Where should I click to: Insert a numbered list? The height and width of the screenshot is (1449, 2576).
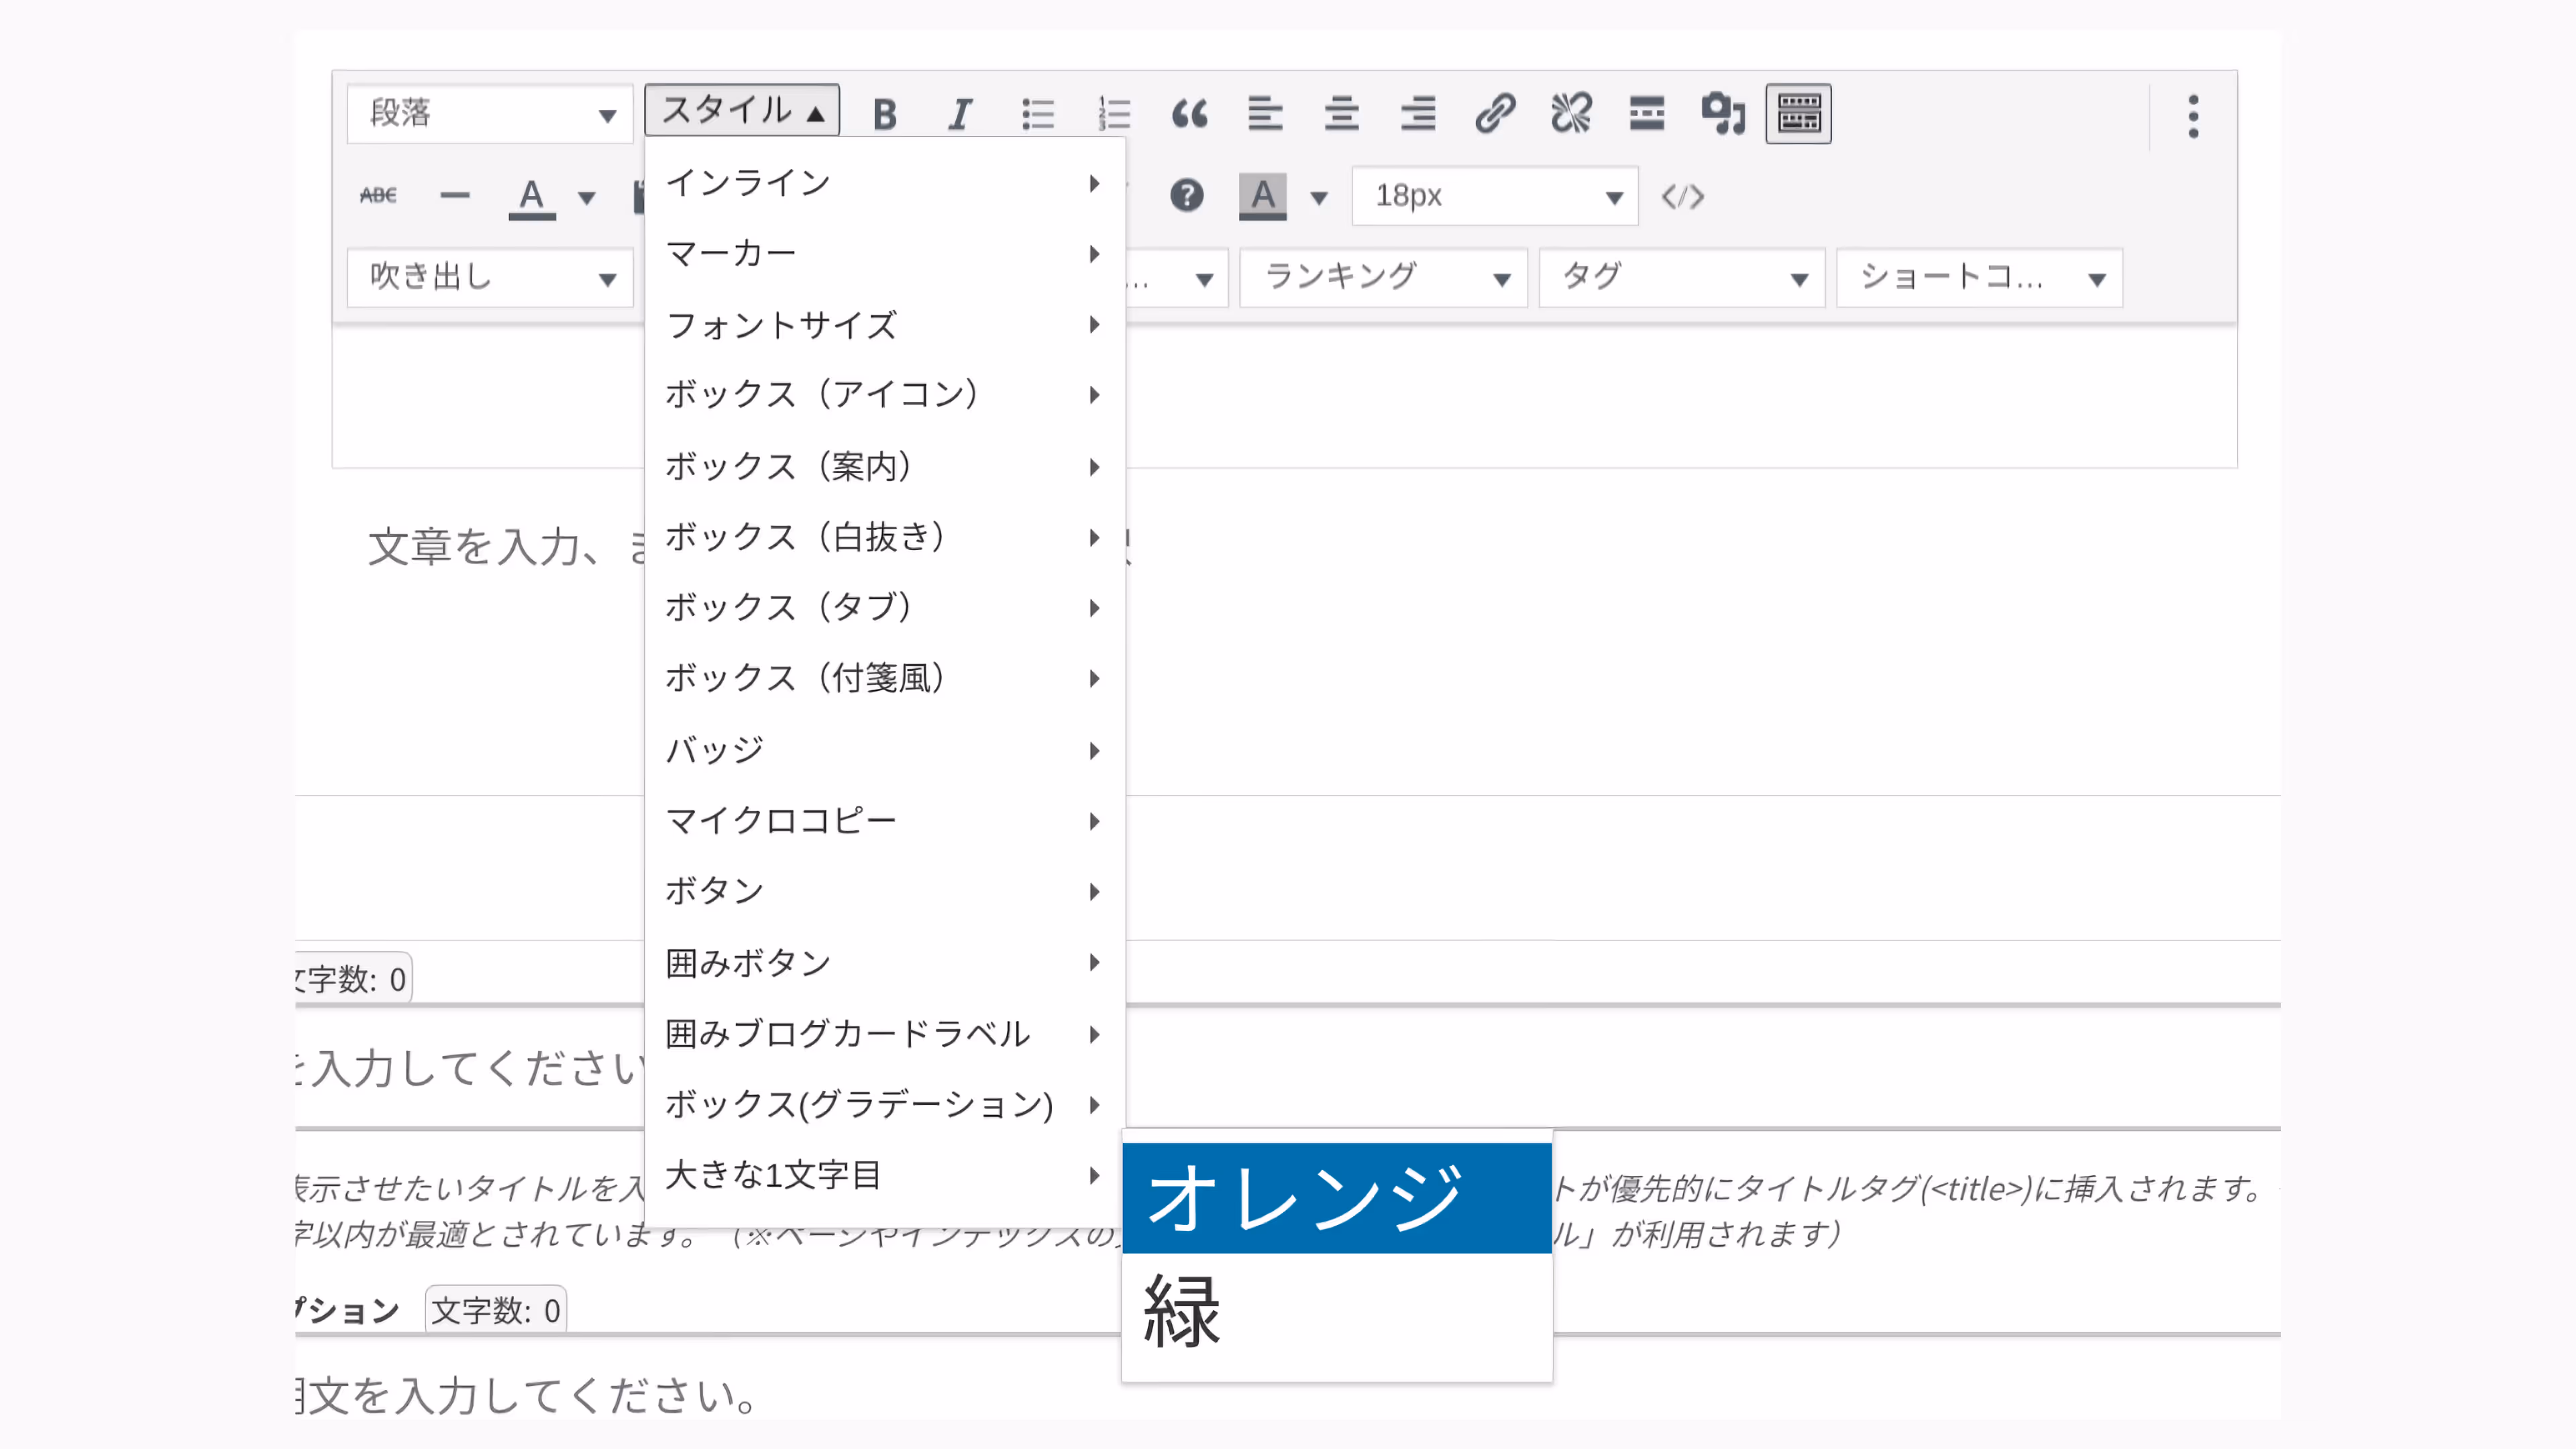coord(1113,114)
